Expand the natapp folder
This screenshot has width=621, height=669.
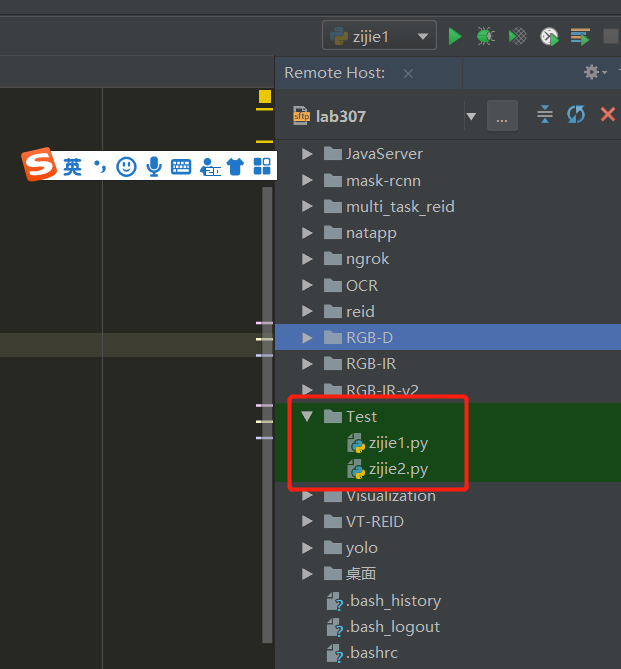click(307, 233)
